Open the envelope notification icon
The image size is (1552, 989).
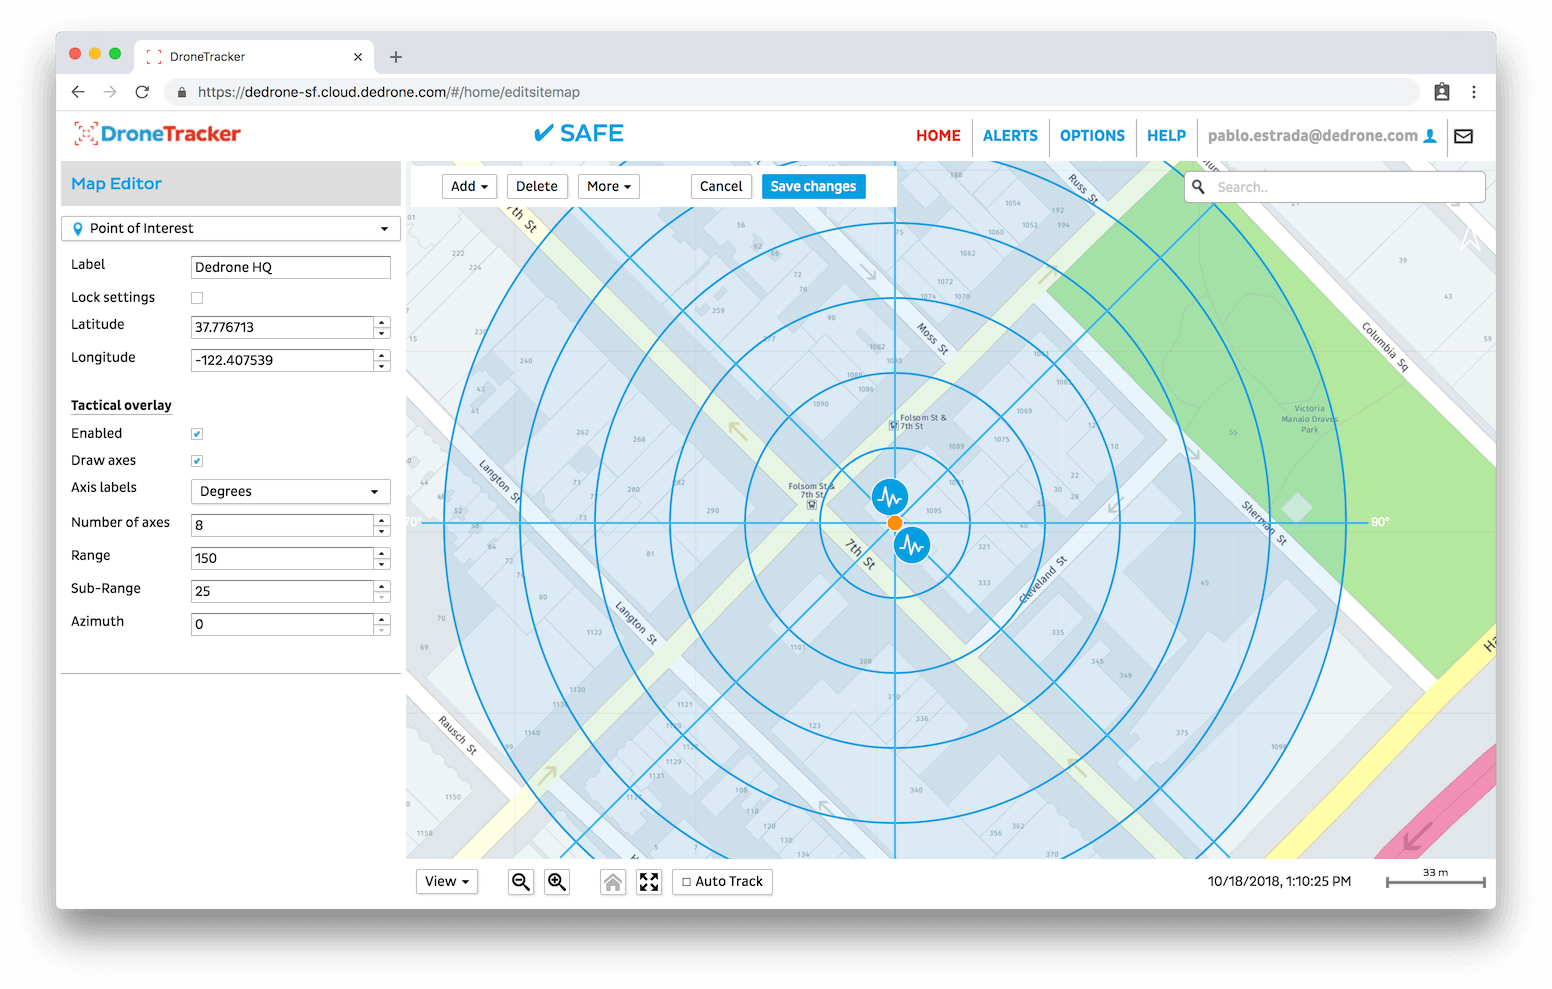pos(1463,136)
